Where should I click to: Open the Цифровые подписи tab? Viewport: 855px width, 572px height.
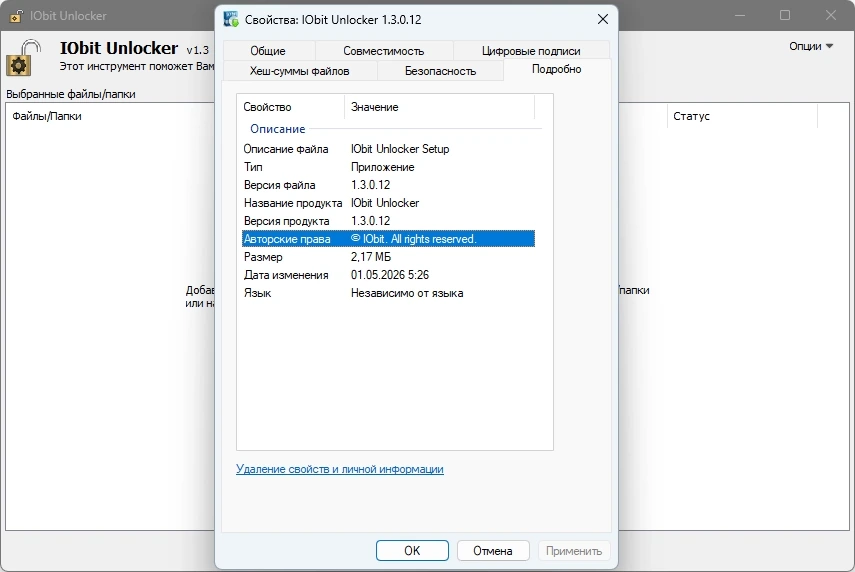(x=531, y=51)
